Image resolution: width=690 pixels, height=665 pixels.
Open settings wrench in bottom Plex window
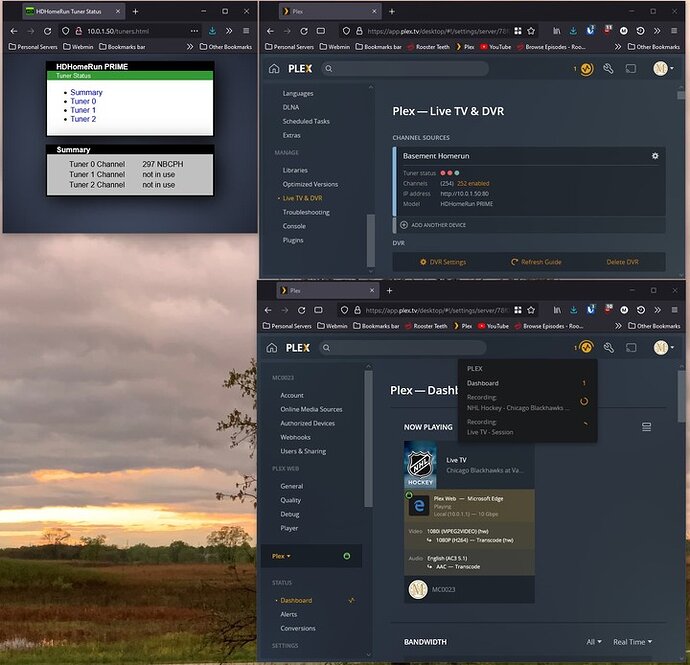pyautogui.click(x=608, y=348)
